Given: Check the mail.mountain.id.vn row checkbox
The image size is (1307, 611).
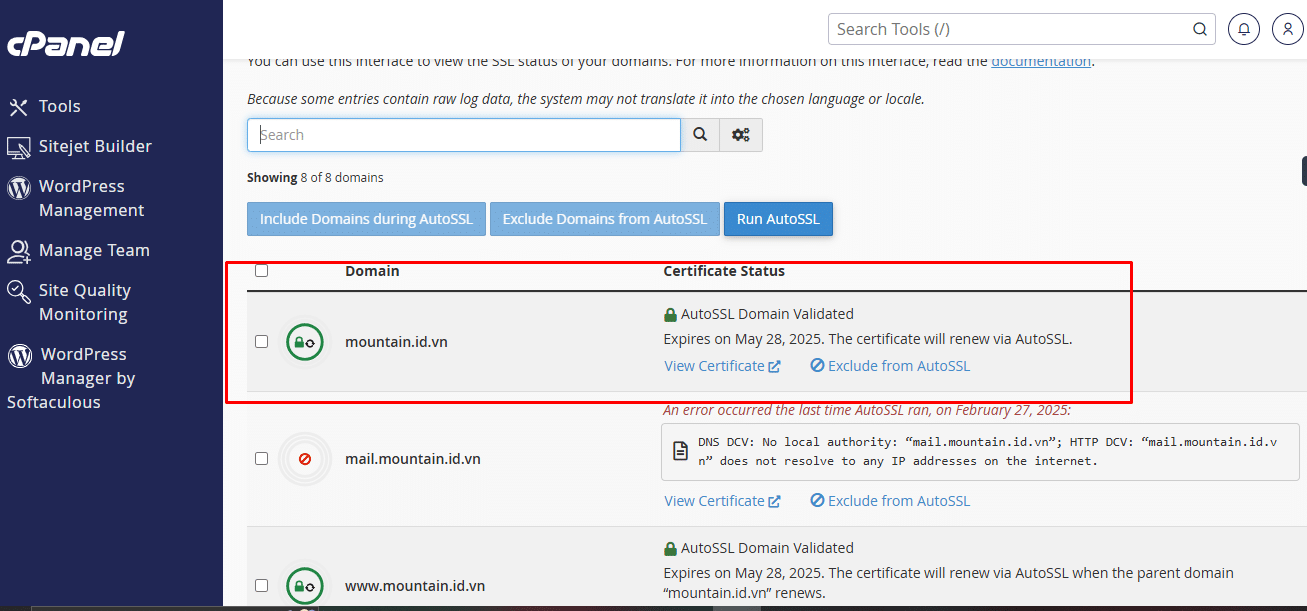Looking at the screenshot, I should 261,458.
